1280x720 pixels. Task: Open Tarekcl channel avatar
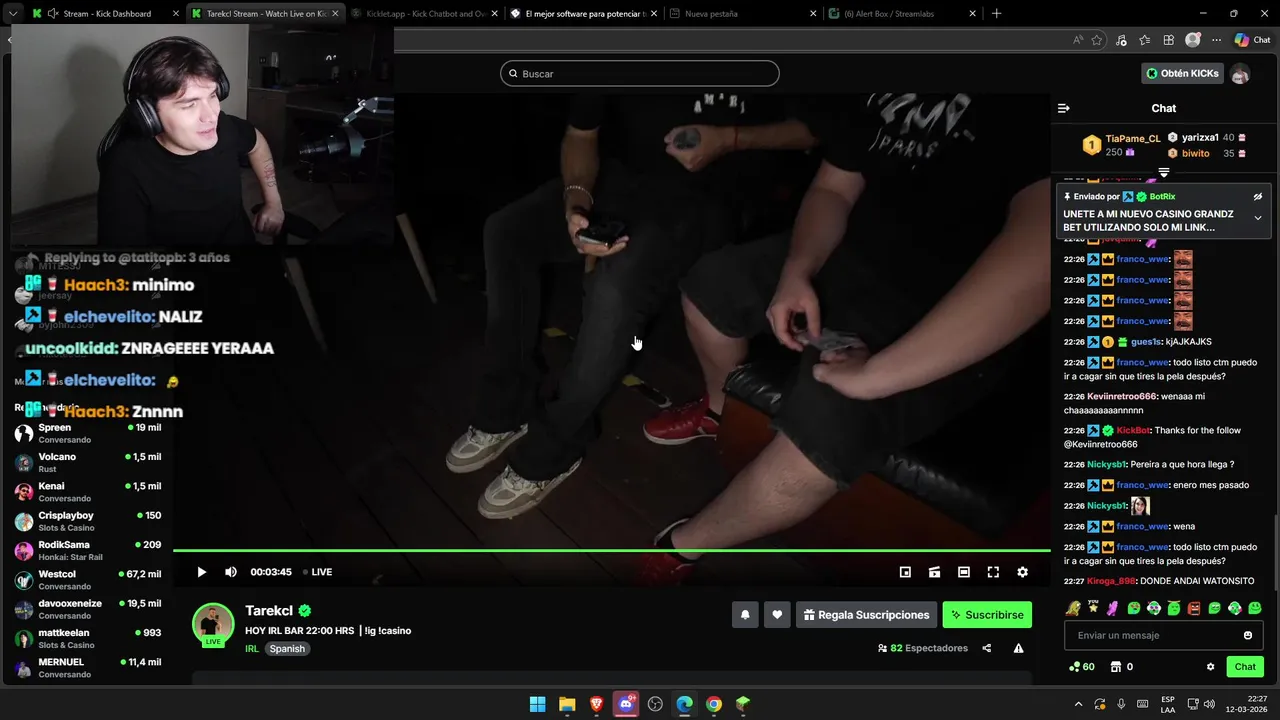(x=213, y=624)
